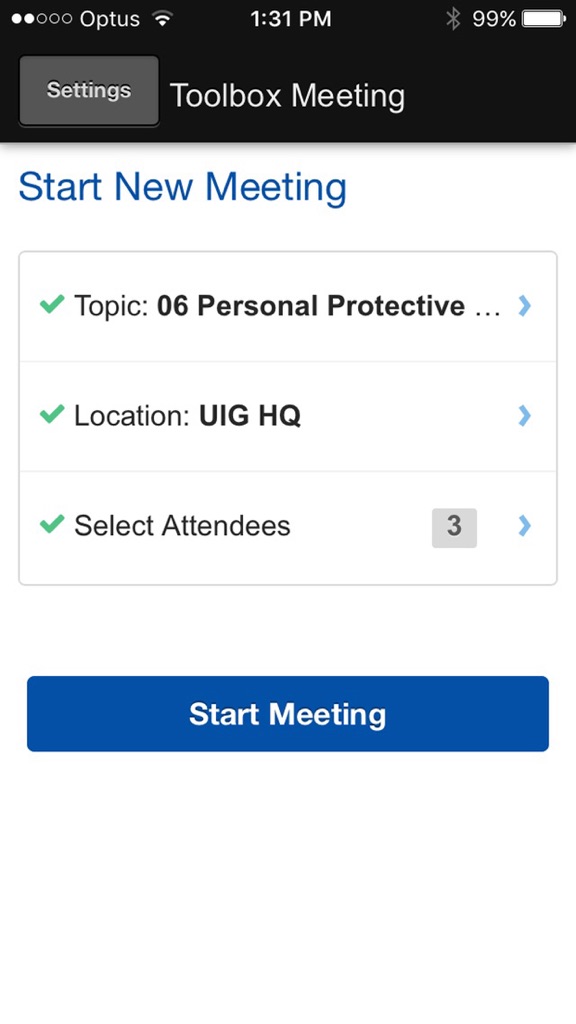
Task: Expand the Location row chevron
Action: coord(524,415)
